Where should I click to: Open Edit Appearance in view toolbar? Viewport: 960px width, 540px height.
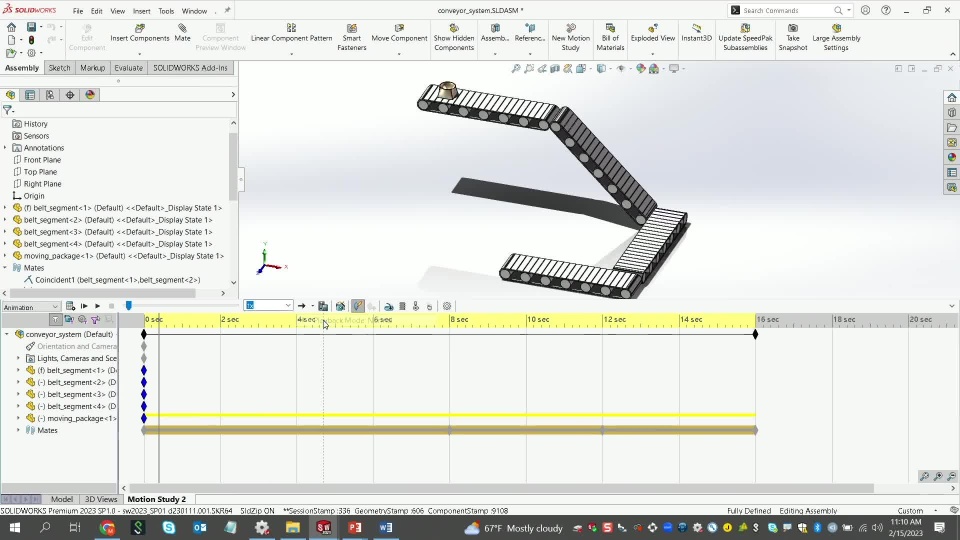click(x=640, y=69)
